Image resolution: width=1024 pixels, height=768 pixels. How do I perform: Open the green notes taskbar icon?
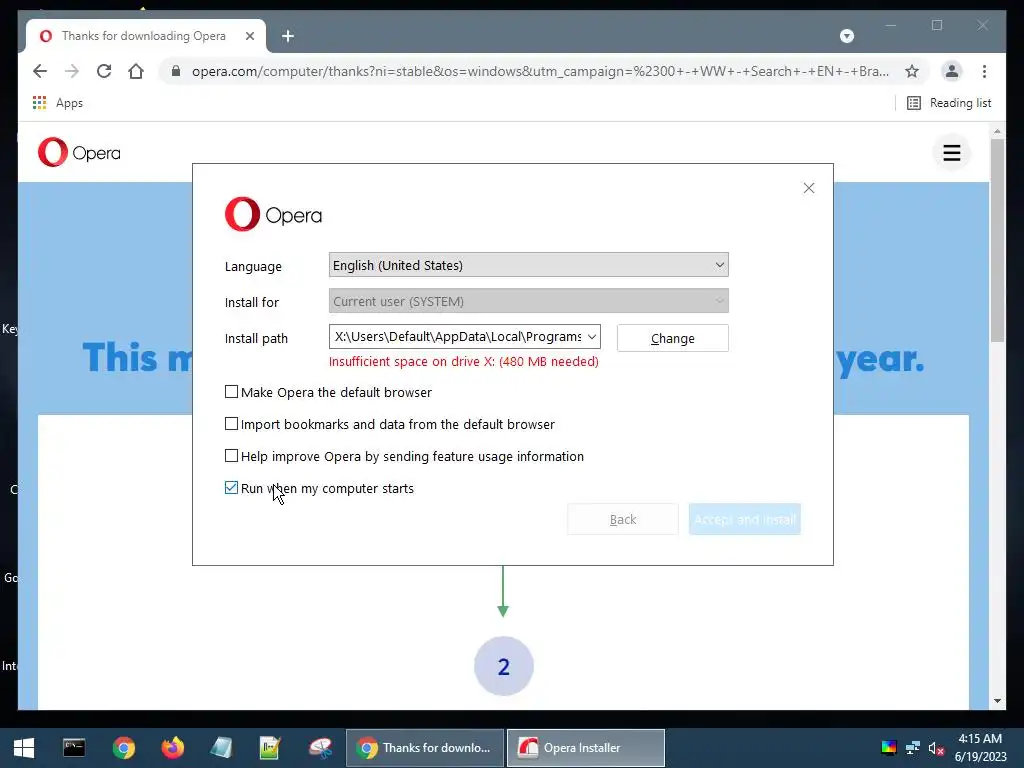[270, 748]
